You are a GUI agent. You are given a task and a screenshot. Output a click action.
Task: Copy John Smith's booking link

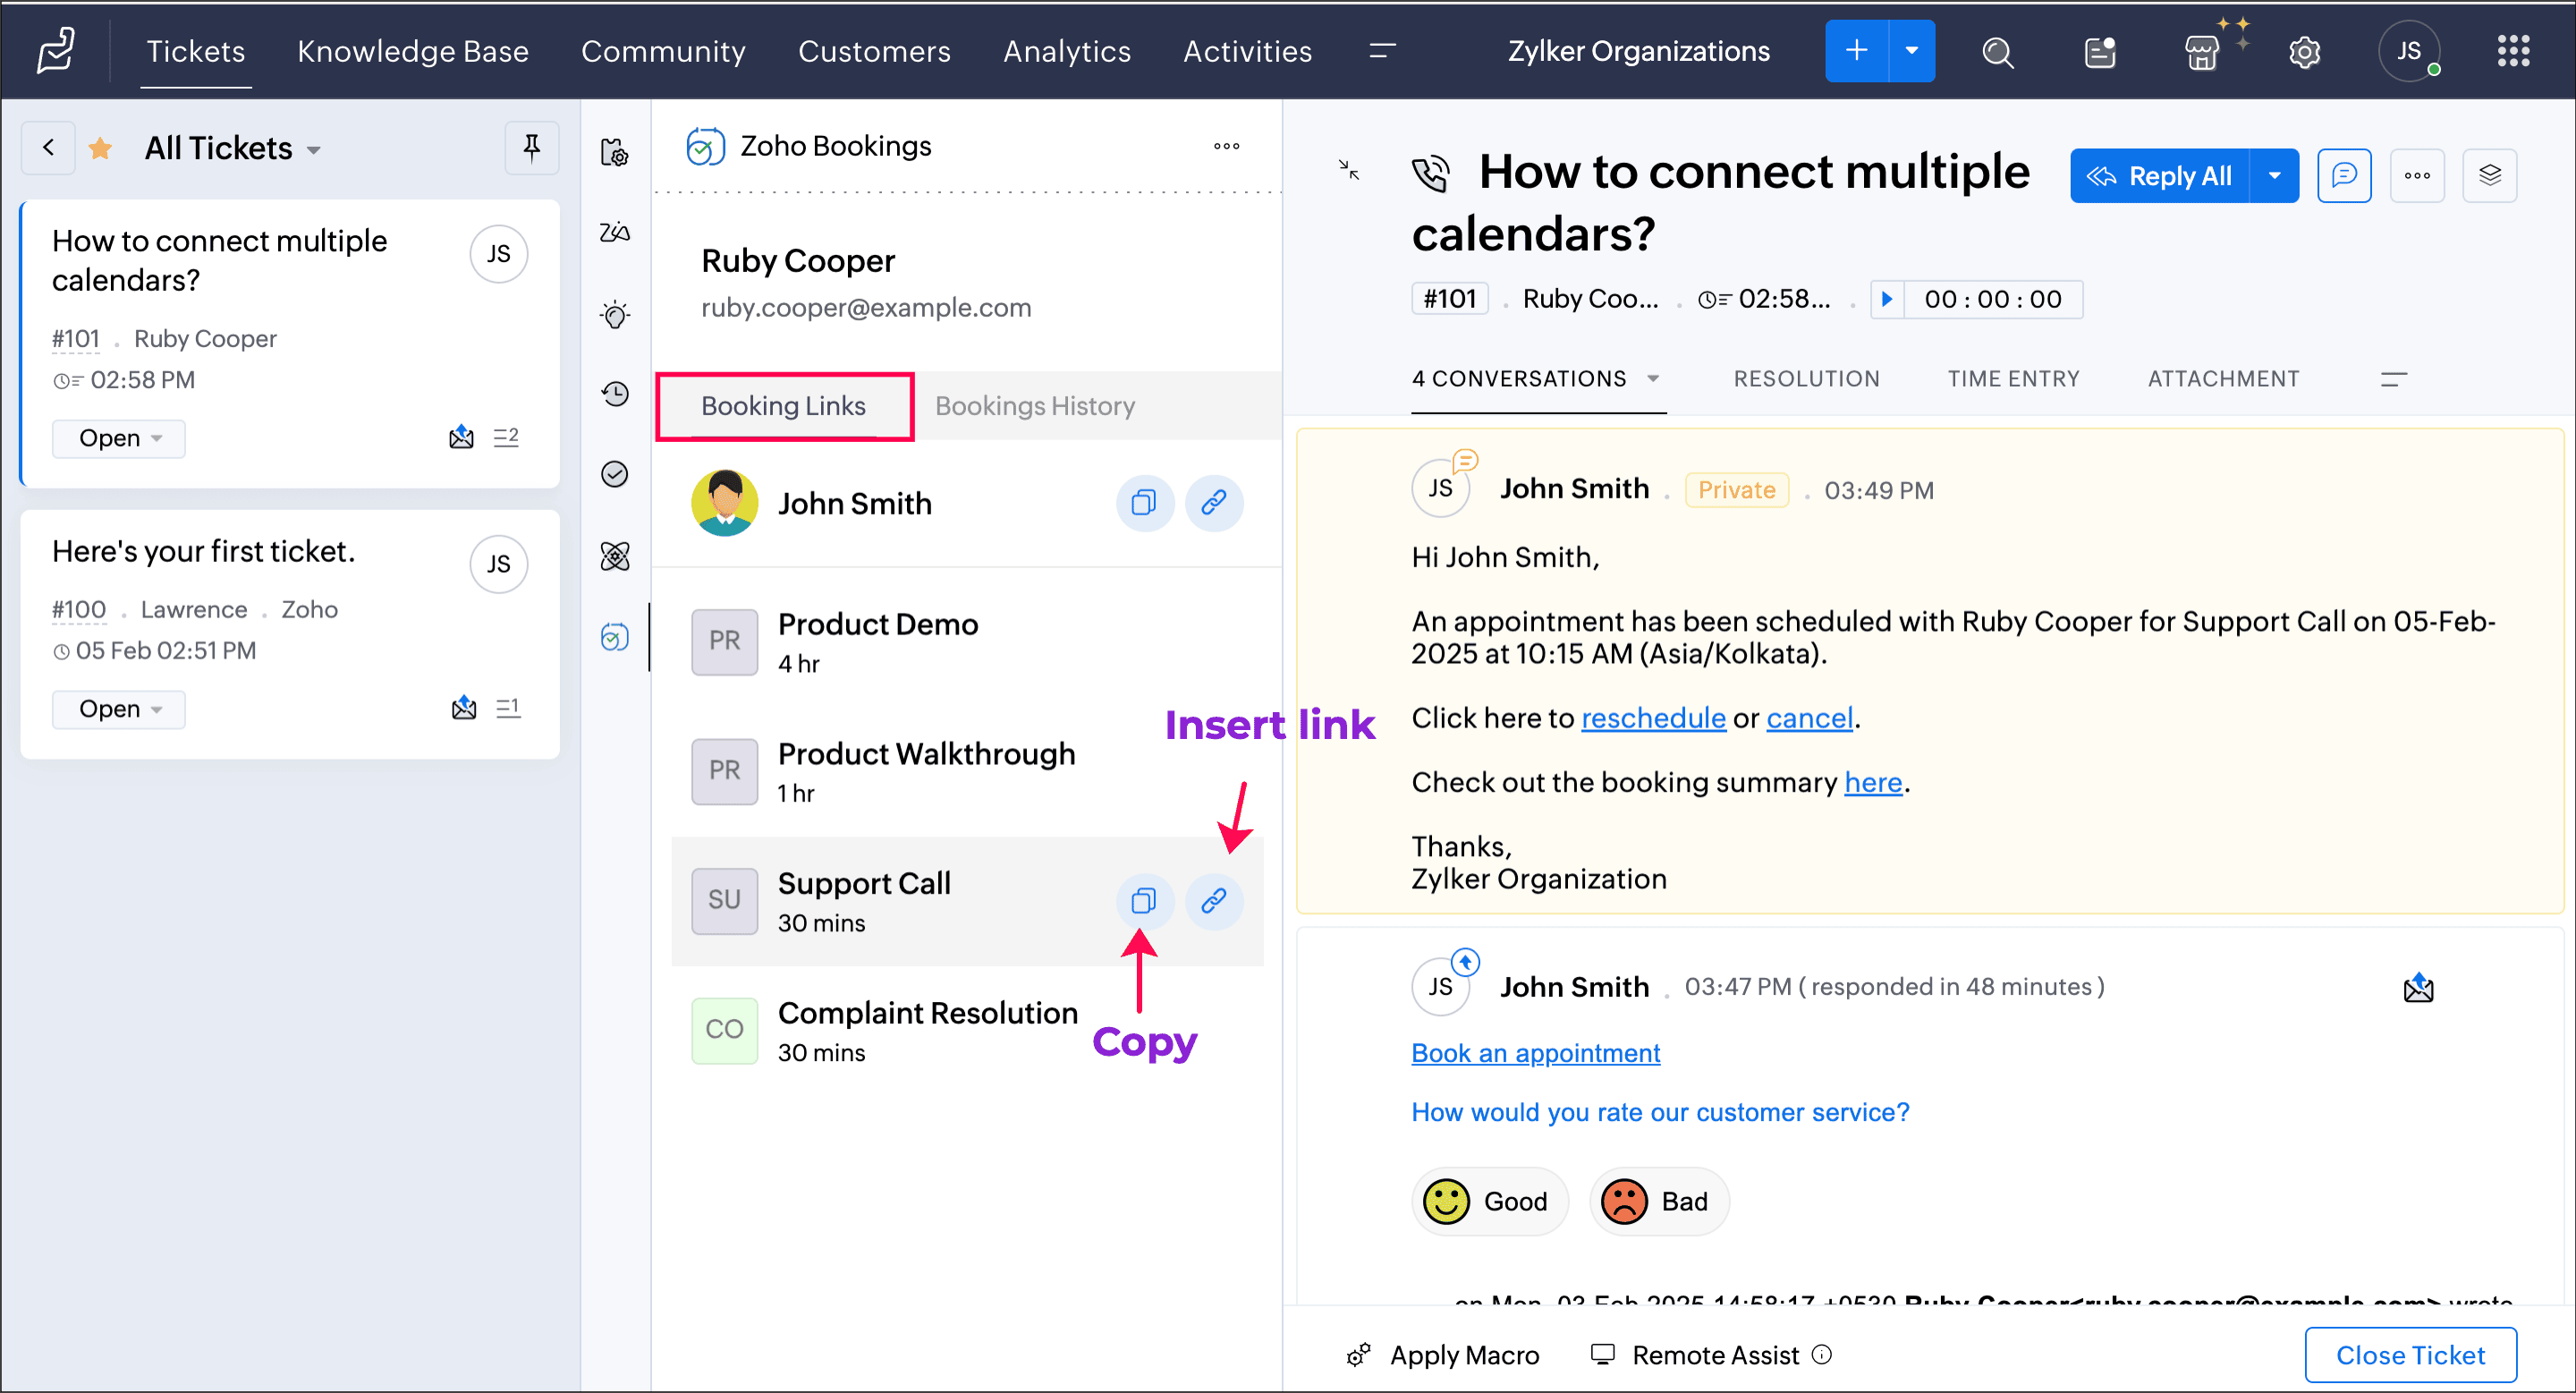point(1143,503)
